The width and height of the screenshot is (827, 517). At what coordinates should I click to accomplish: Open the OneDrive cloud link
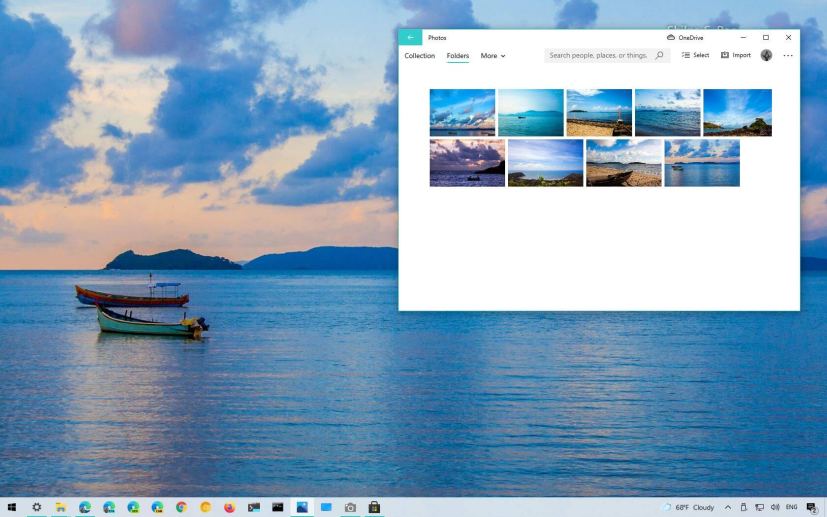685,38
